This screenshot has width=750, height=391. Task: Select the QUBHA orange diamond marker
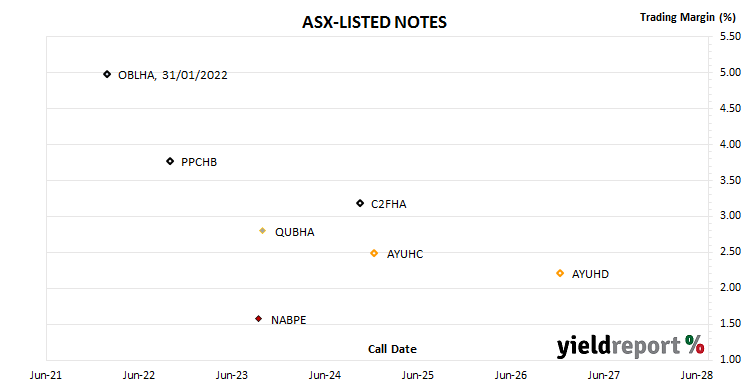[263, 231]
